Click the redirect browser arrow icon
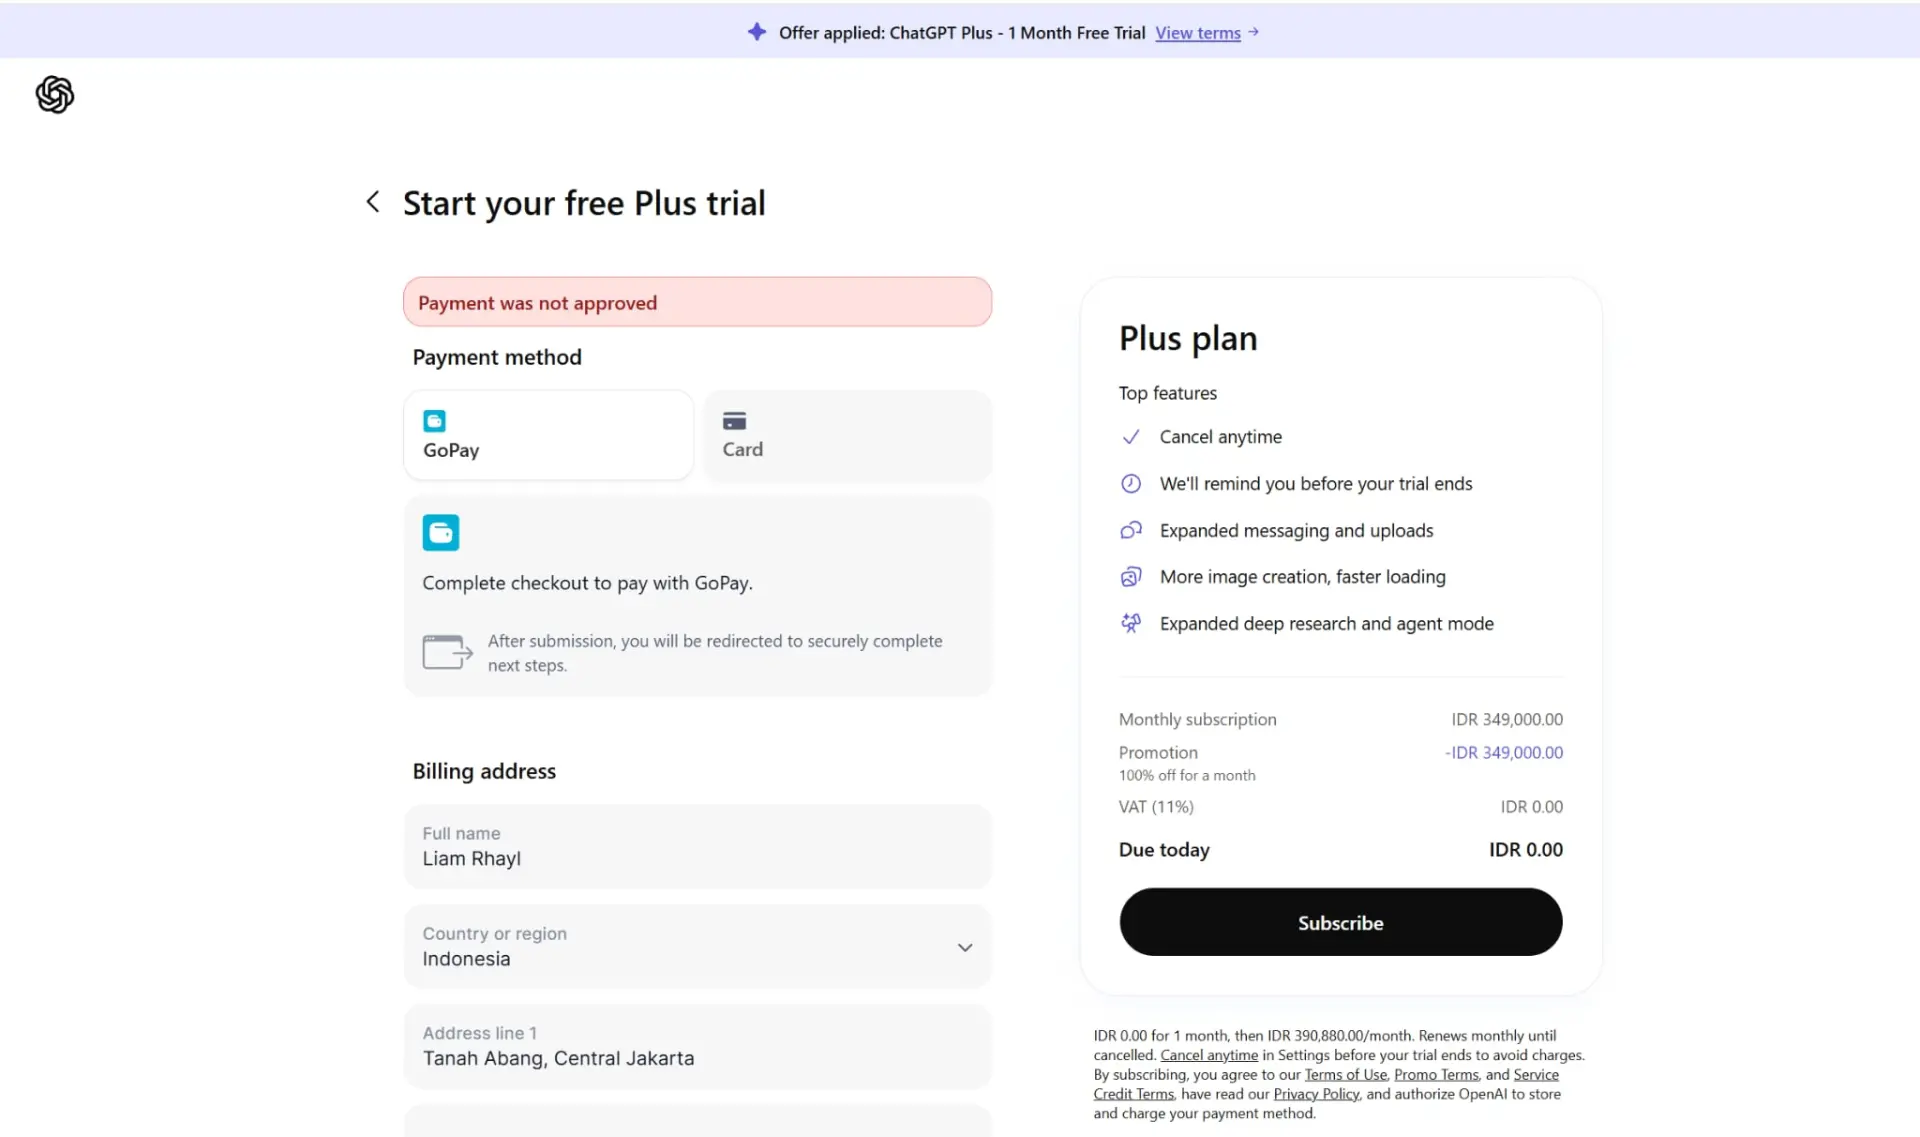Screen dimensions: 1920x1137 (x=447, y=652)
